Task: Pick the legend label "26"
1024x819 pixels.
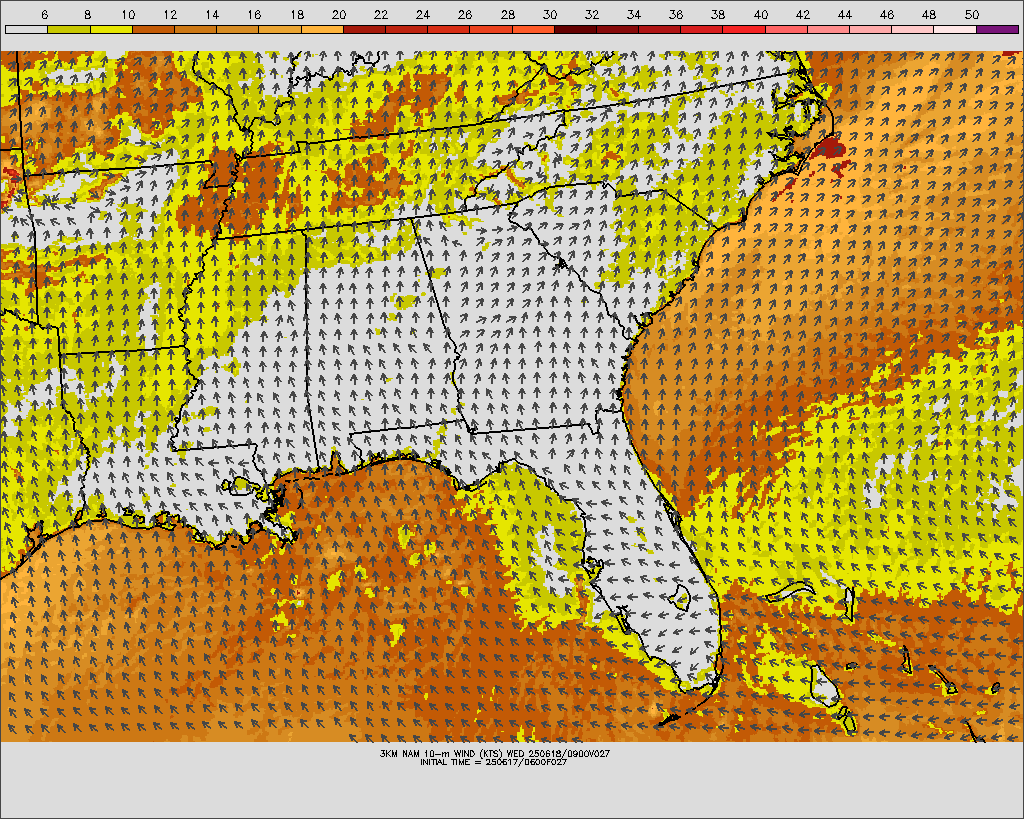Action: point(465,14)
